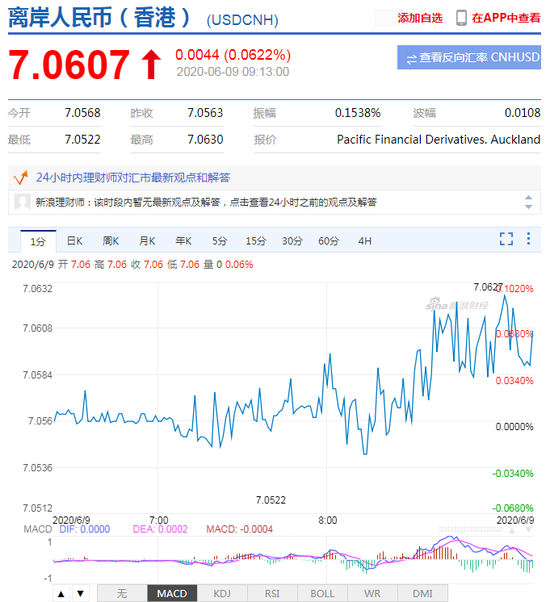Switch to the 年K chart tab
This screenshot has height=602, width=550.
click(183, 241)
